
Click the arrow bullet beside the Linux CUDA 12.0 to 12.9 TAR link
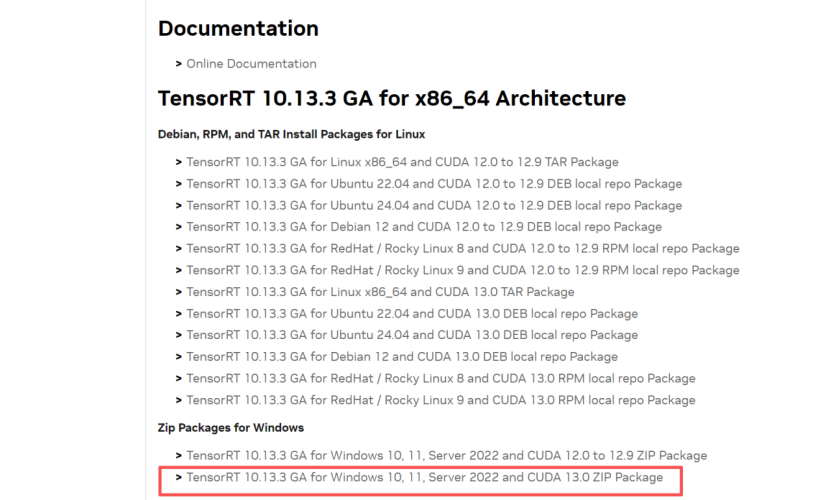(x=179, y=162)
